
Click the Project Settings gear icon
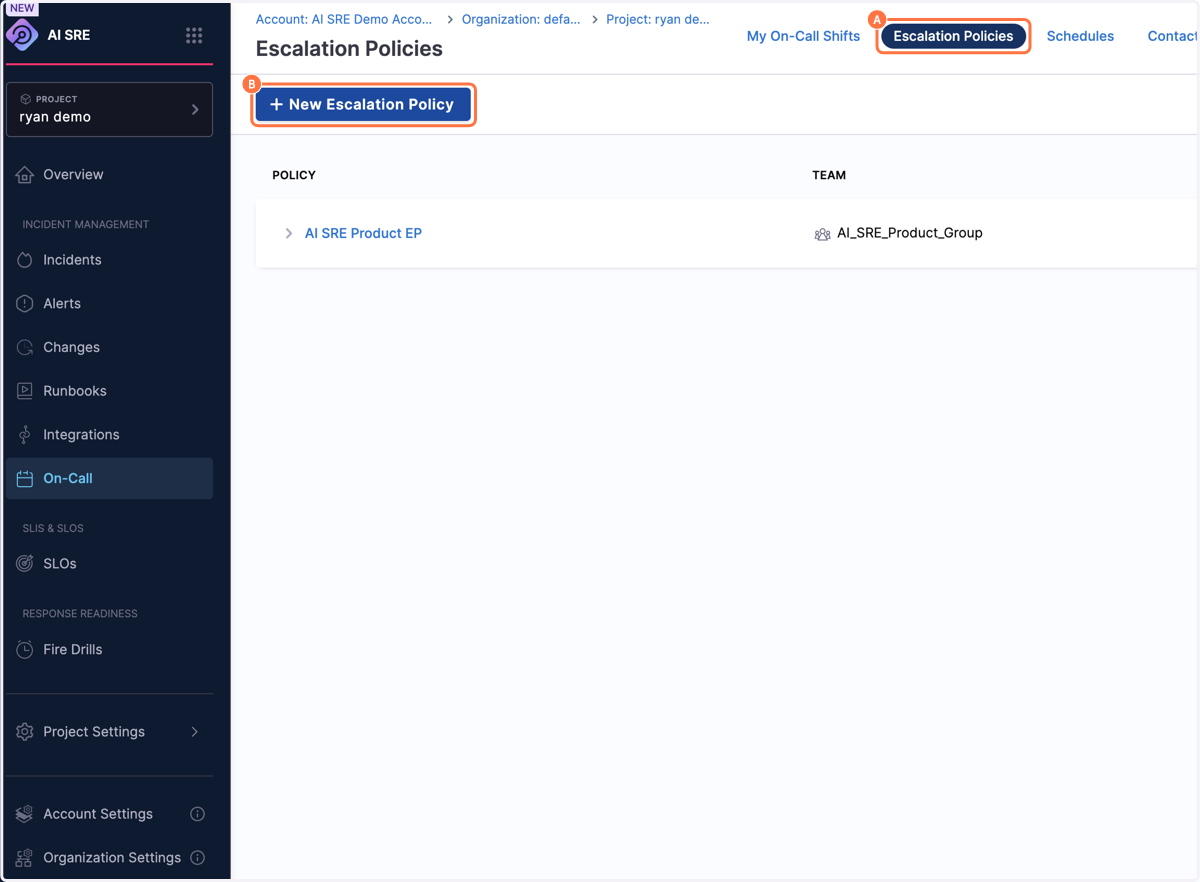(25, 732)
